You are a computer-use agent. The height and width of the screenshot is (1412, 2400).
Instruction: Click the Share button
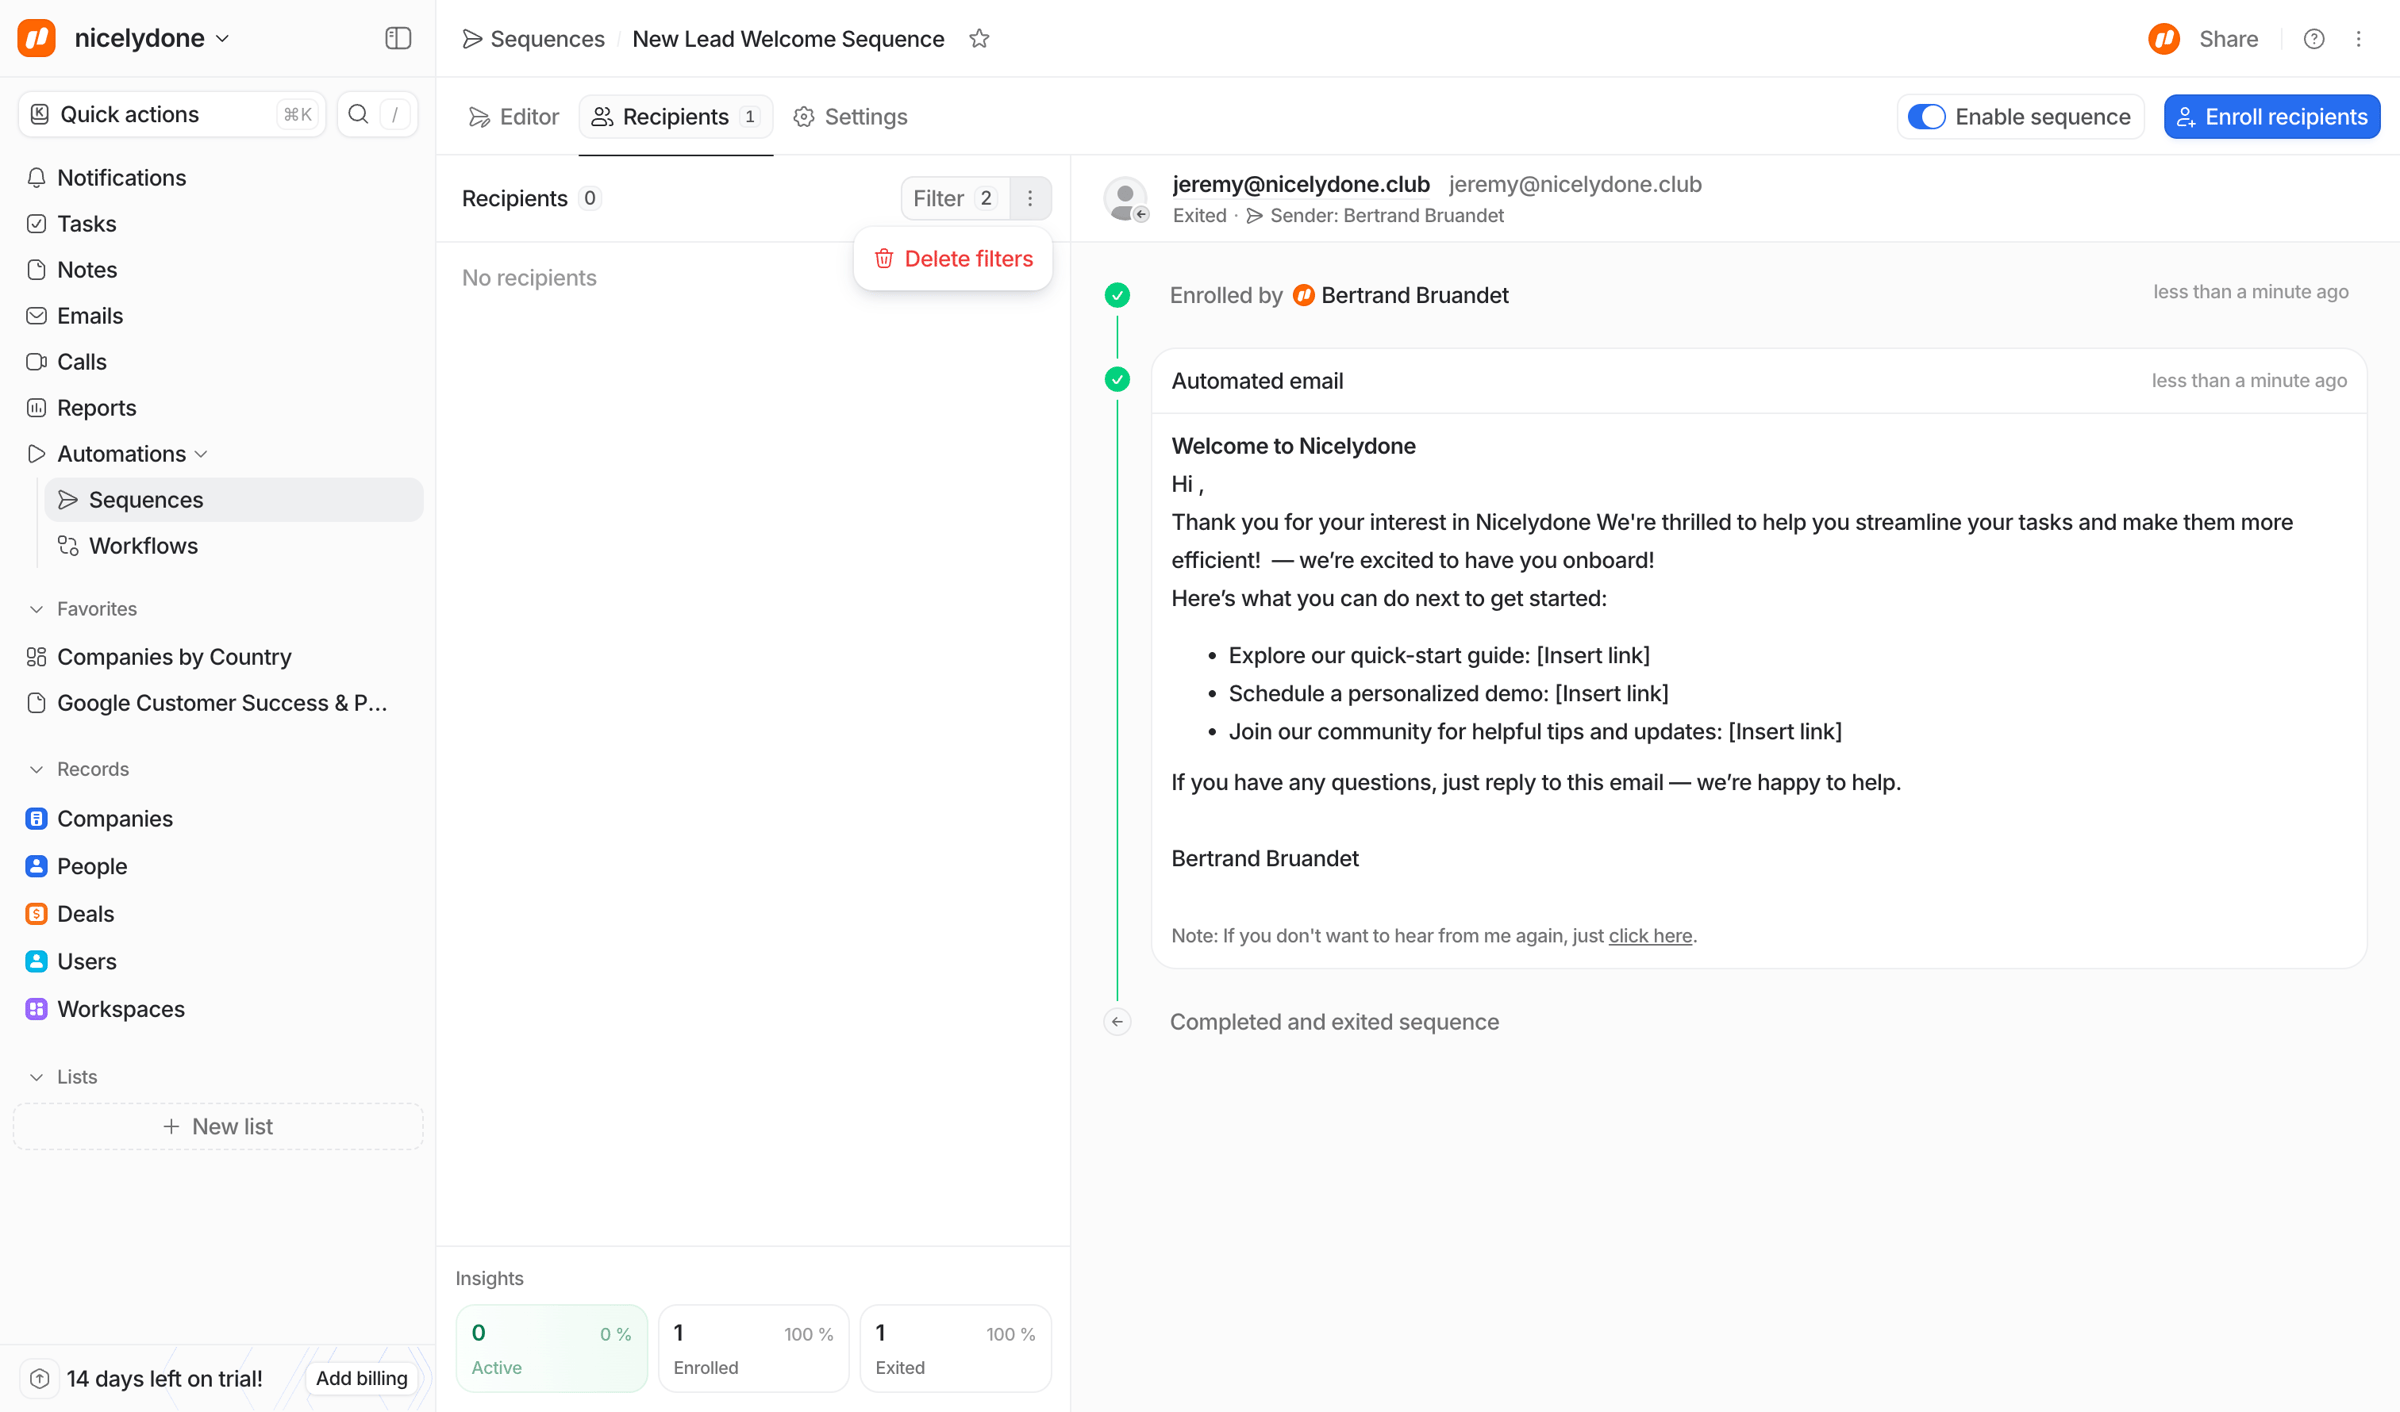pyautogui.click(x=2228, y=38)
